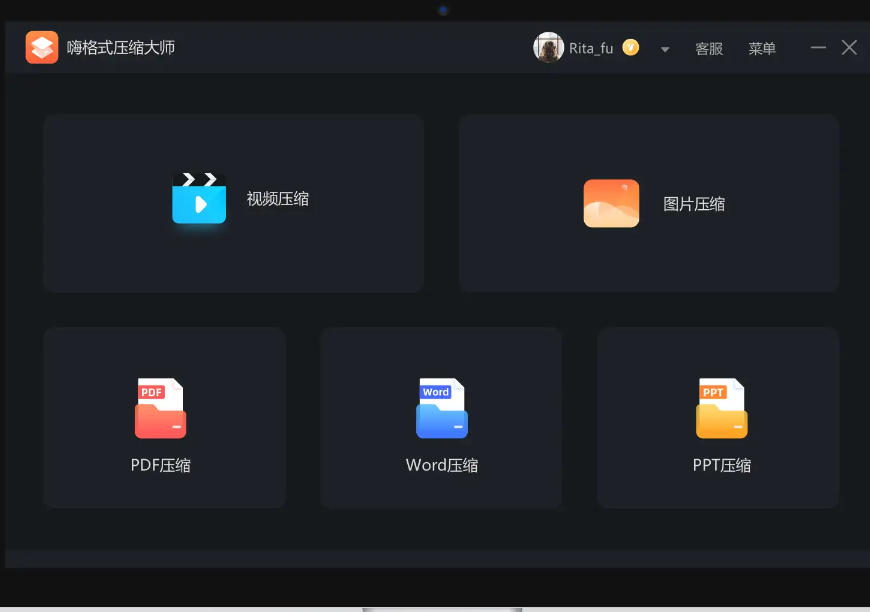Screen dimensions: 870x612
Task: Minimize the compression app window
Action: 818,48
